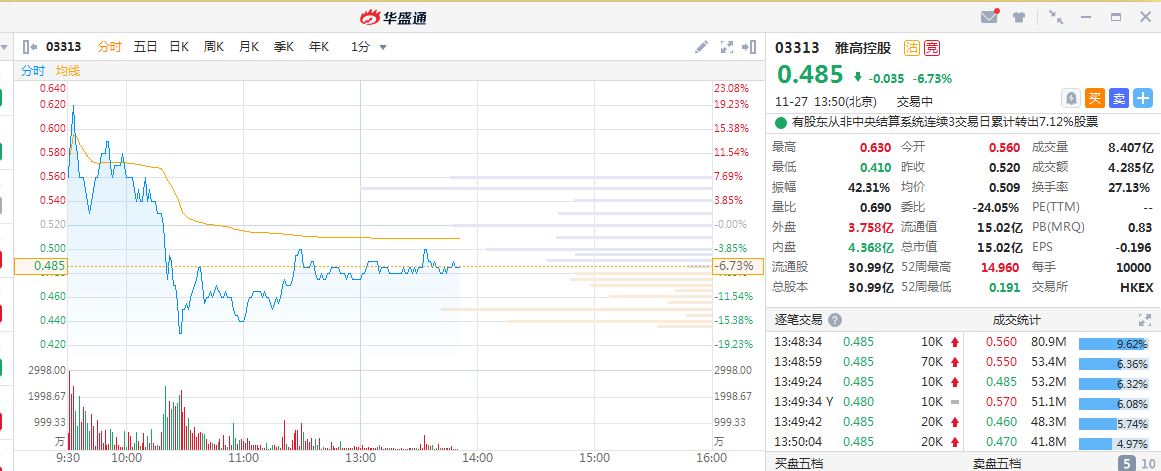Open the skin theme shirt icon
Image resolution: width=1161 pixels, height=471 pixels.
click(1019, 17)
